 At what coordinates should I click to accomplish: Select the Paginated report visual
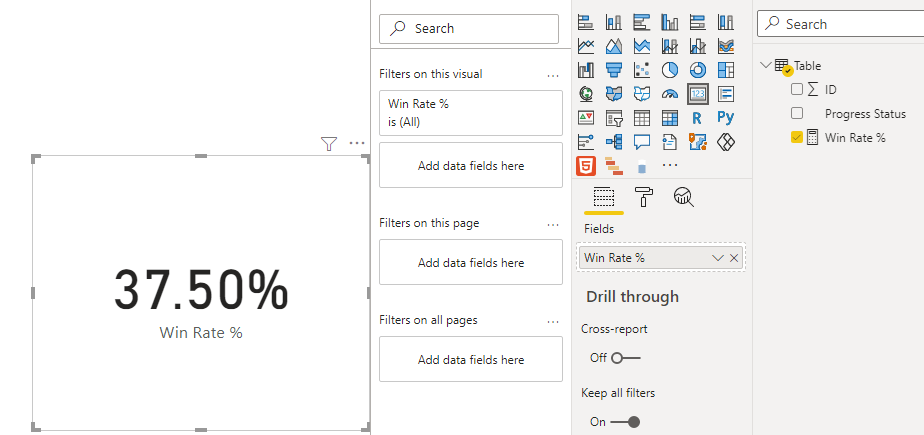coord(669,141)
